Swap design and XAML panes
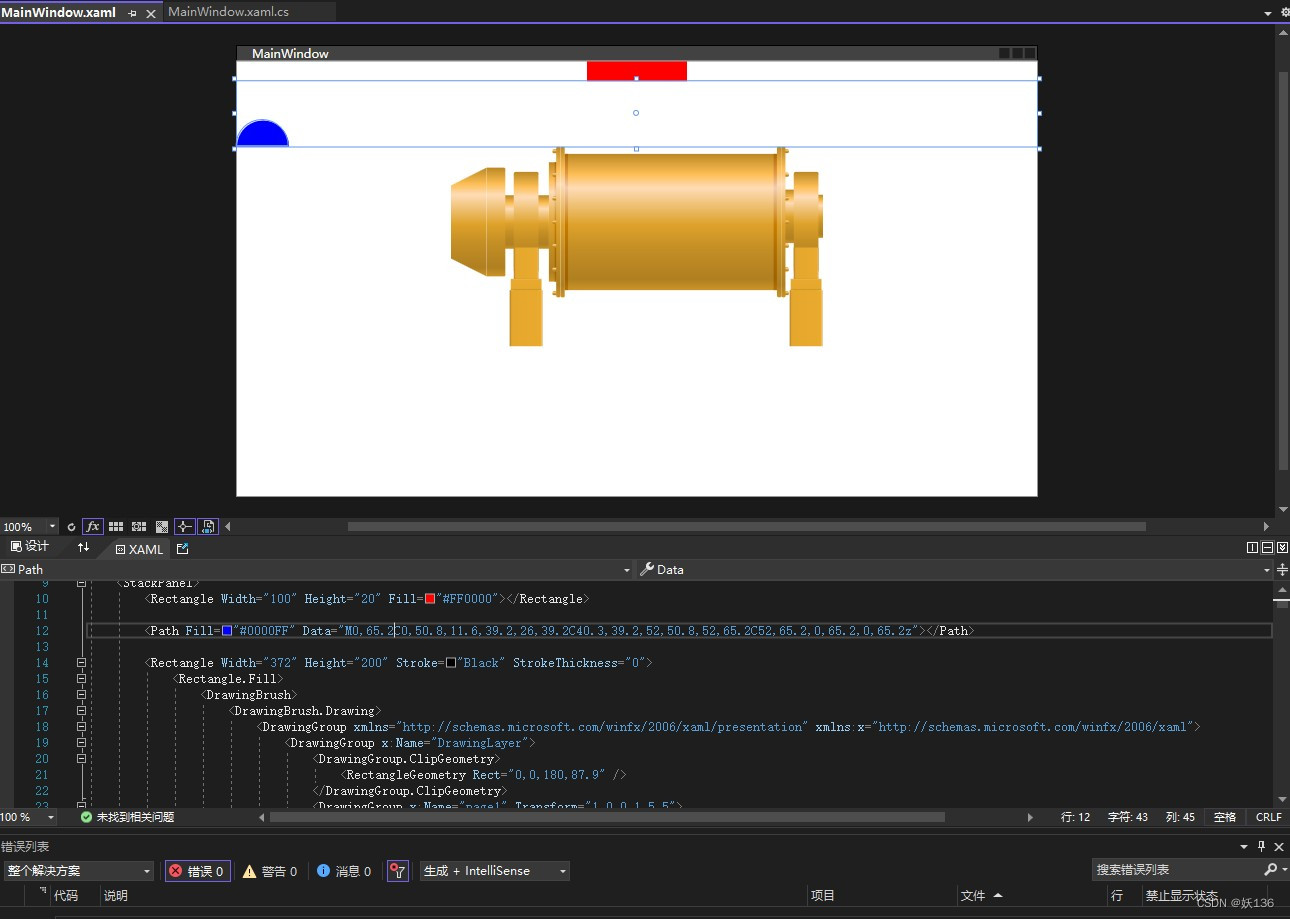1290x919 pixels. click(x=84, y=547)
